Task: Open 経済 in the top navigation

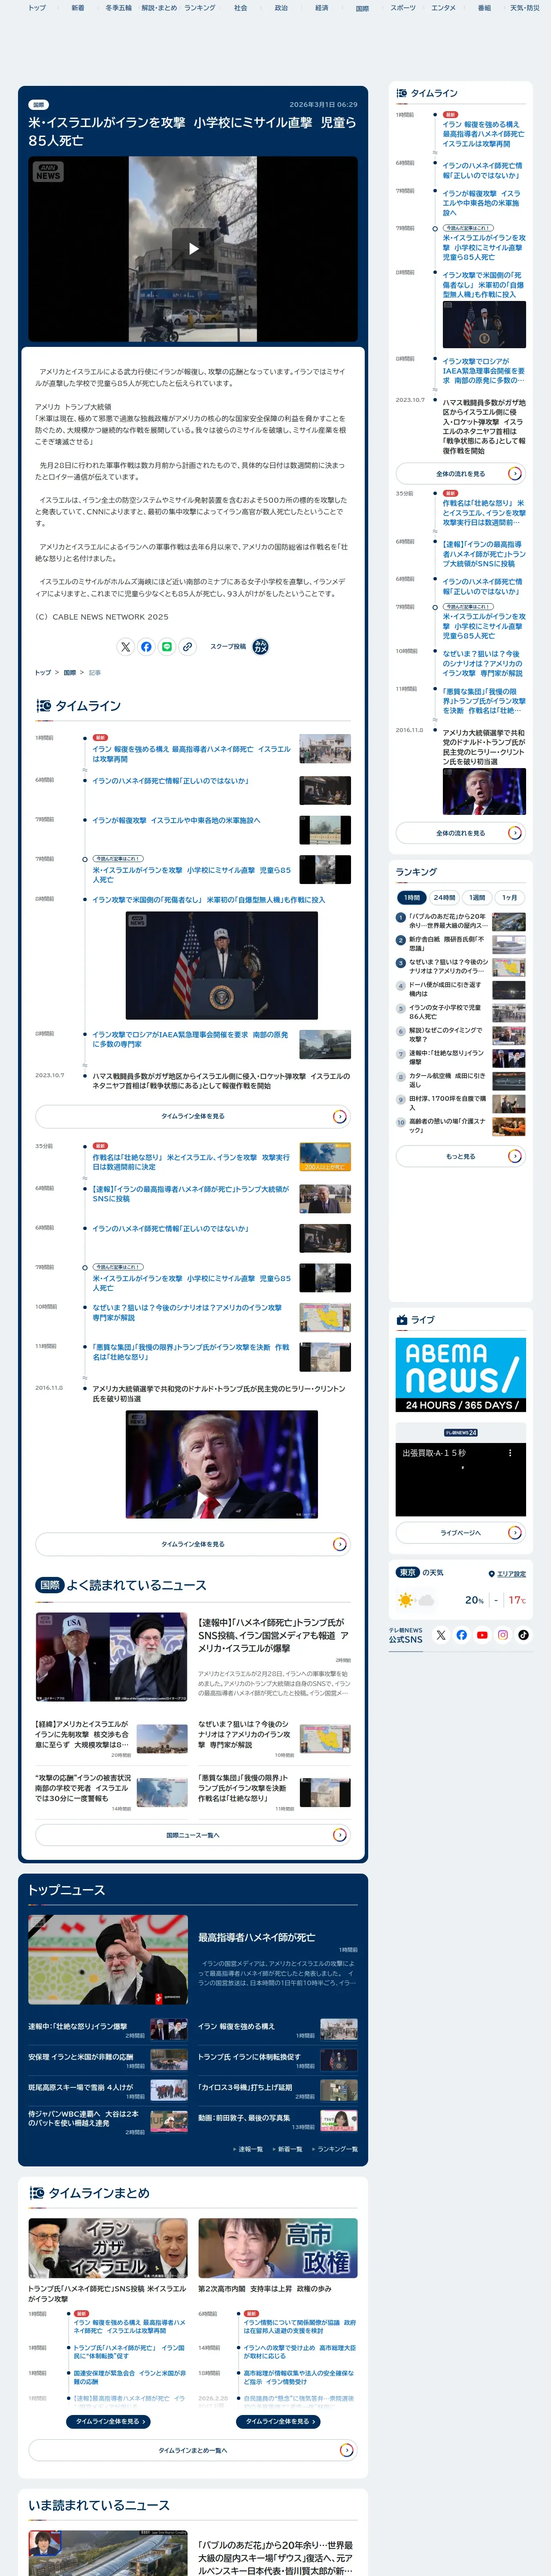Action: (321, 8)
